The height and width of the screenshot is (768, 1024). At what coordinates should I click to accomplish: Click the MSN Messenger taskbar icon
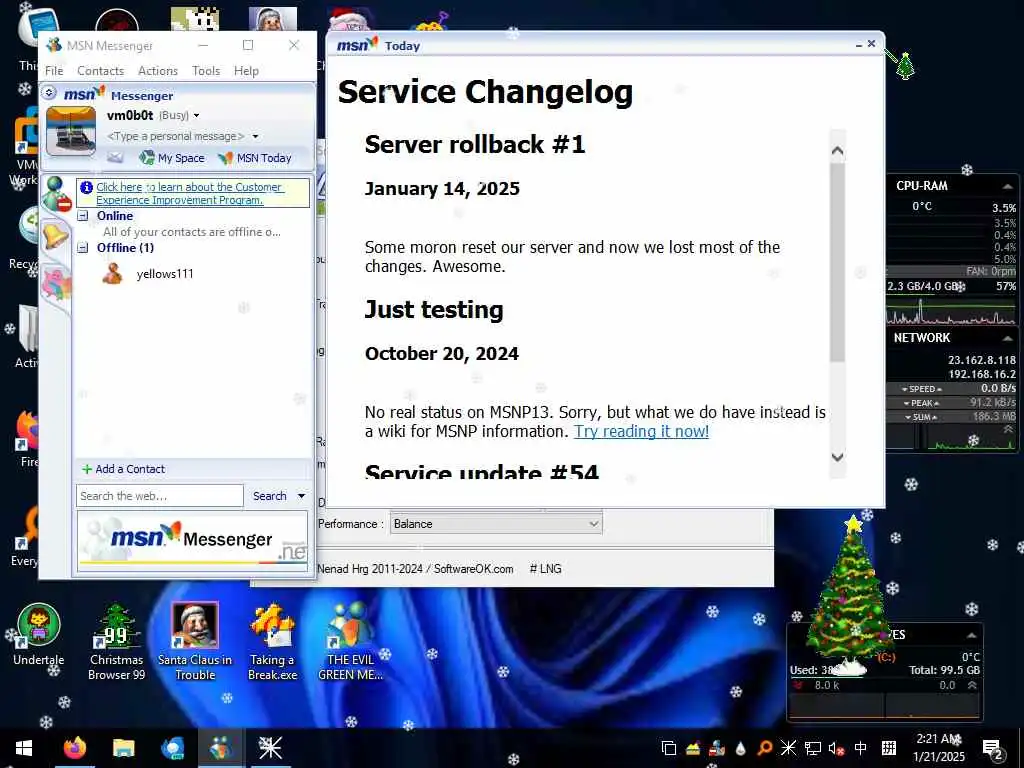coord(221,748)
